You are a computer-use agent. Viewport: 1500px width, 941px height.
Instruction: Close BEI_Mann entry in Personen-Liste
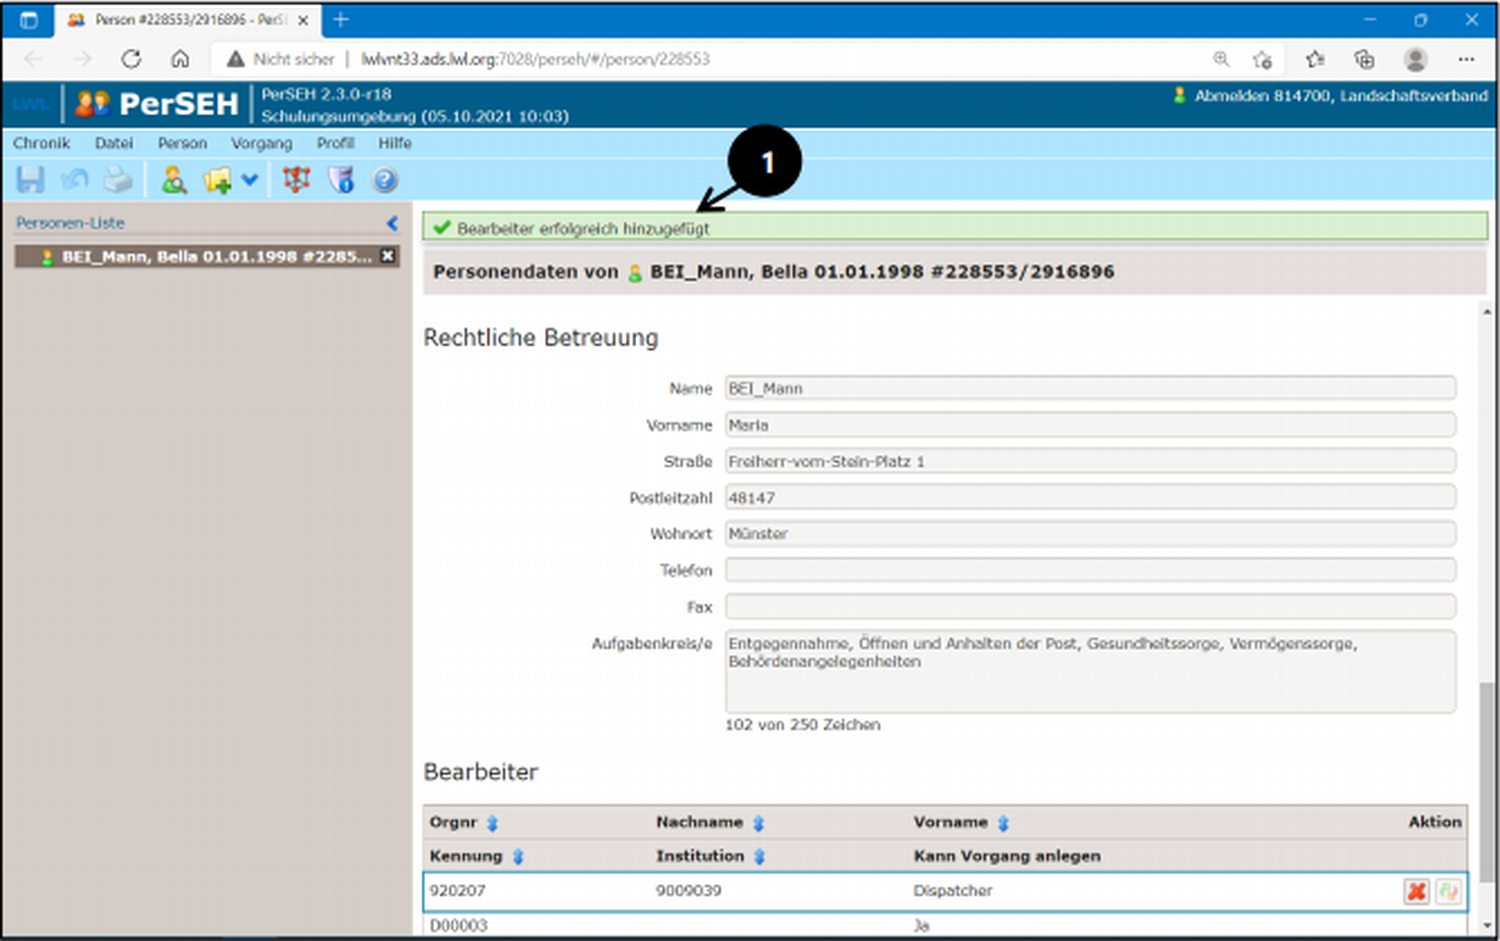(388, 256)
